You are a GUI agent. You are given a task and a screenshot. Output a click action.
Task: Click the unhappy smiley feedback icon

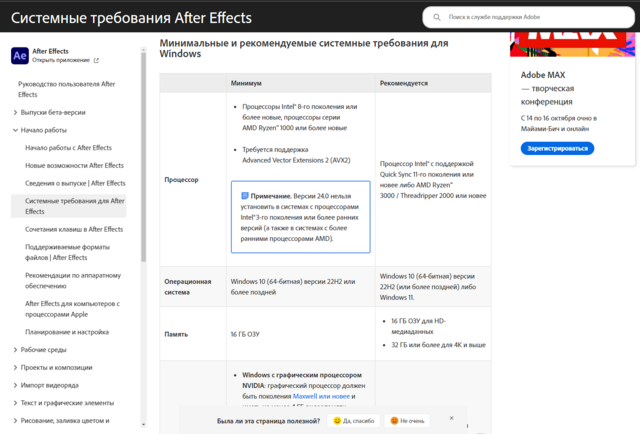click(395, 421)
